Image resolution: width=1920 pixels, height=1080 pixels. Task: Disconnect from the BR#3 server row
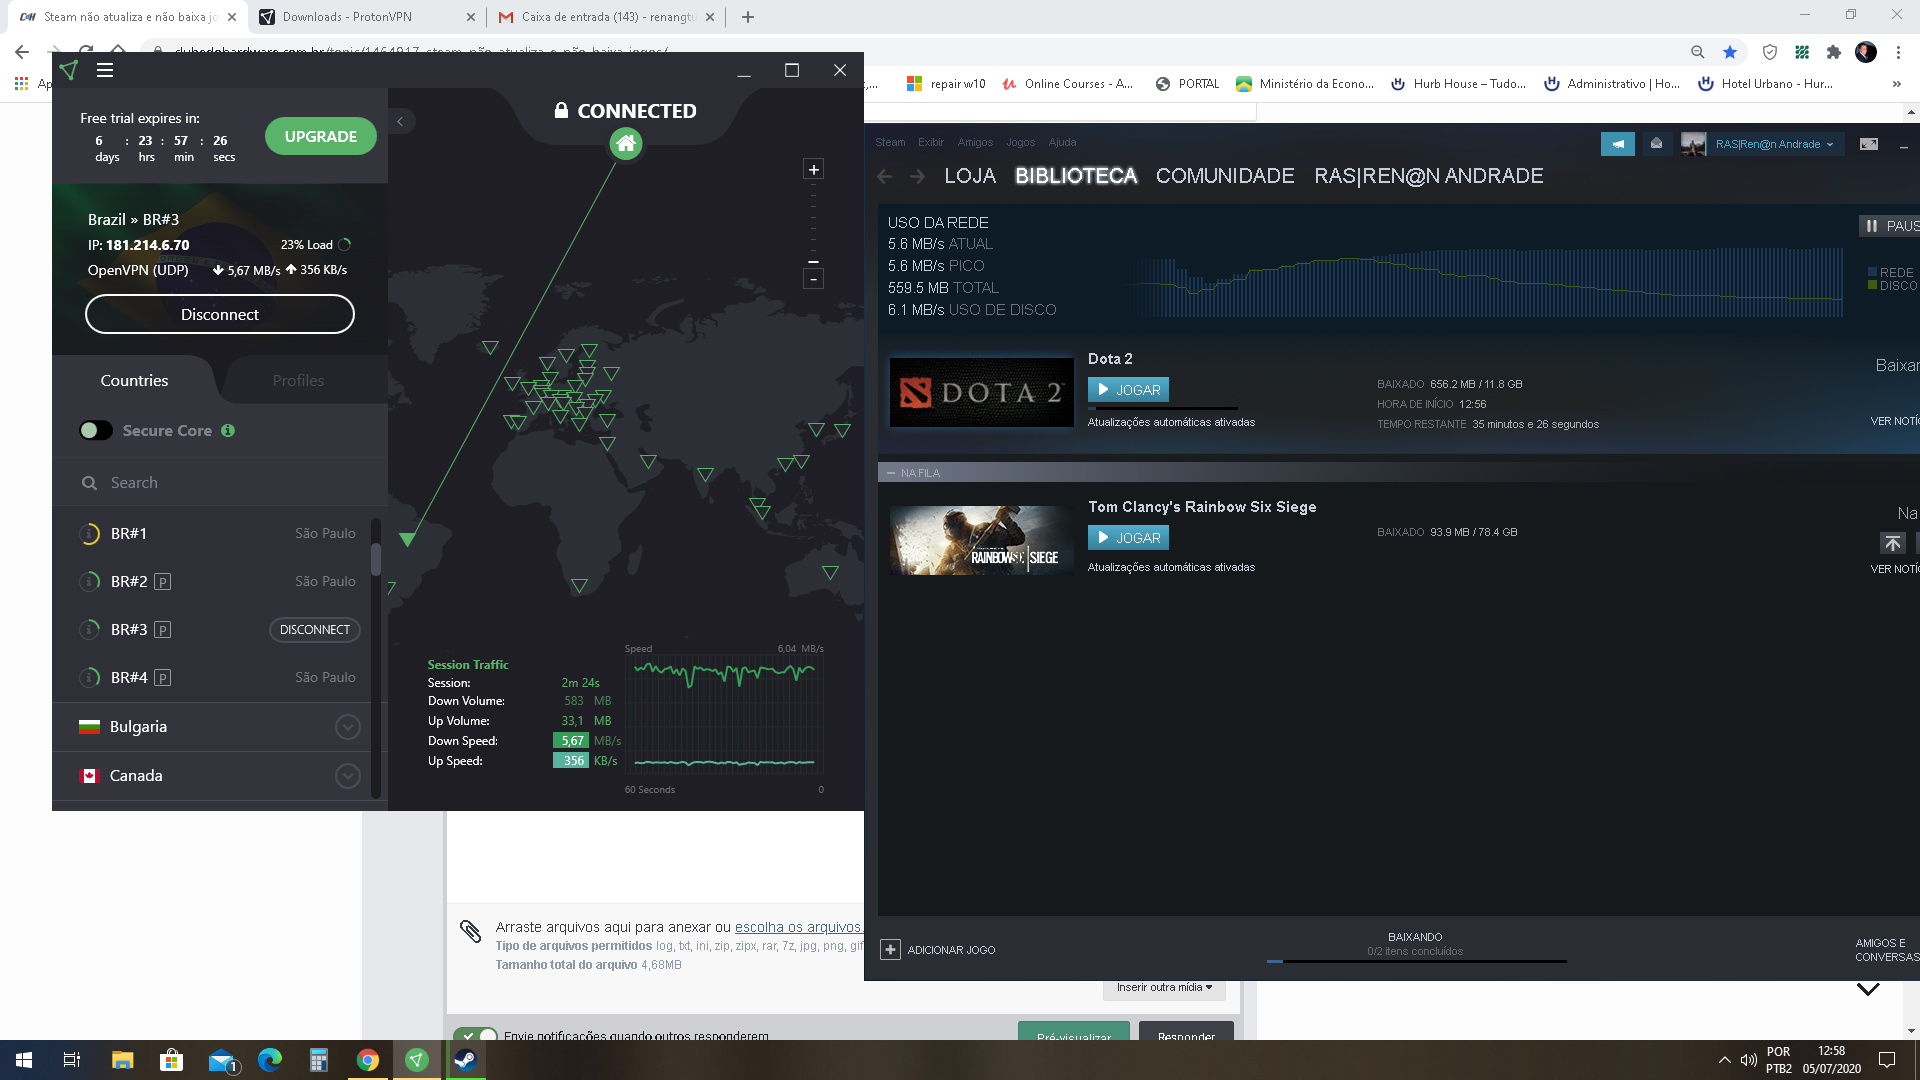315,630
